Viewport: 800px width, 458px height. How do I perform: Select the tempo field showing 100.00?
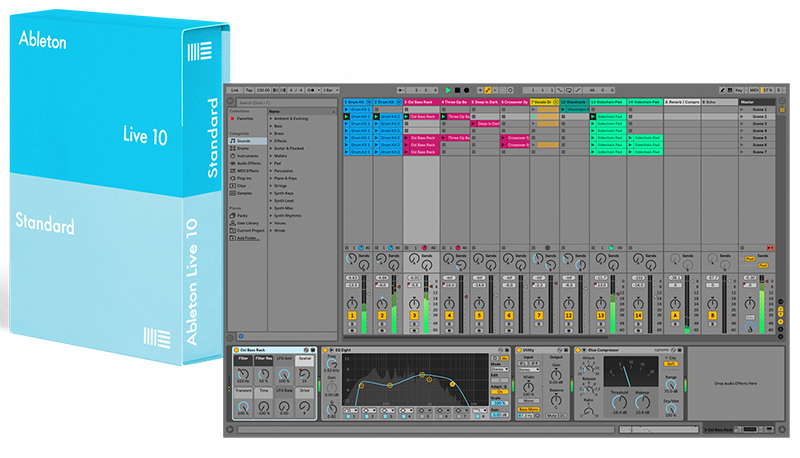tap(263, 90)
